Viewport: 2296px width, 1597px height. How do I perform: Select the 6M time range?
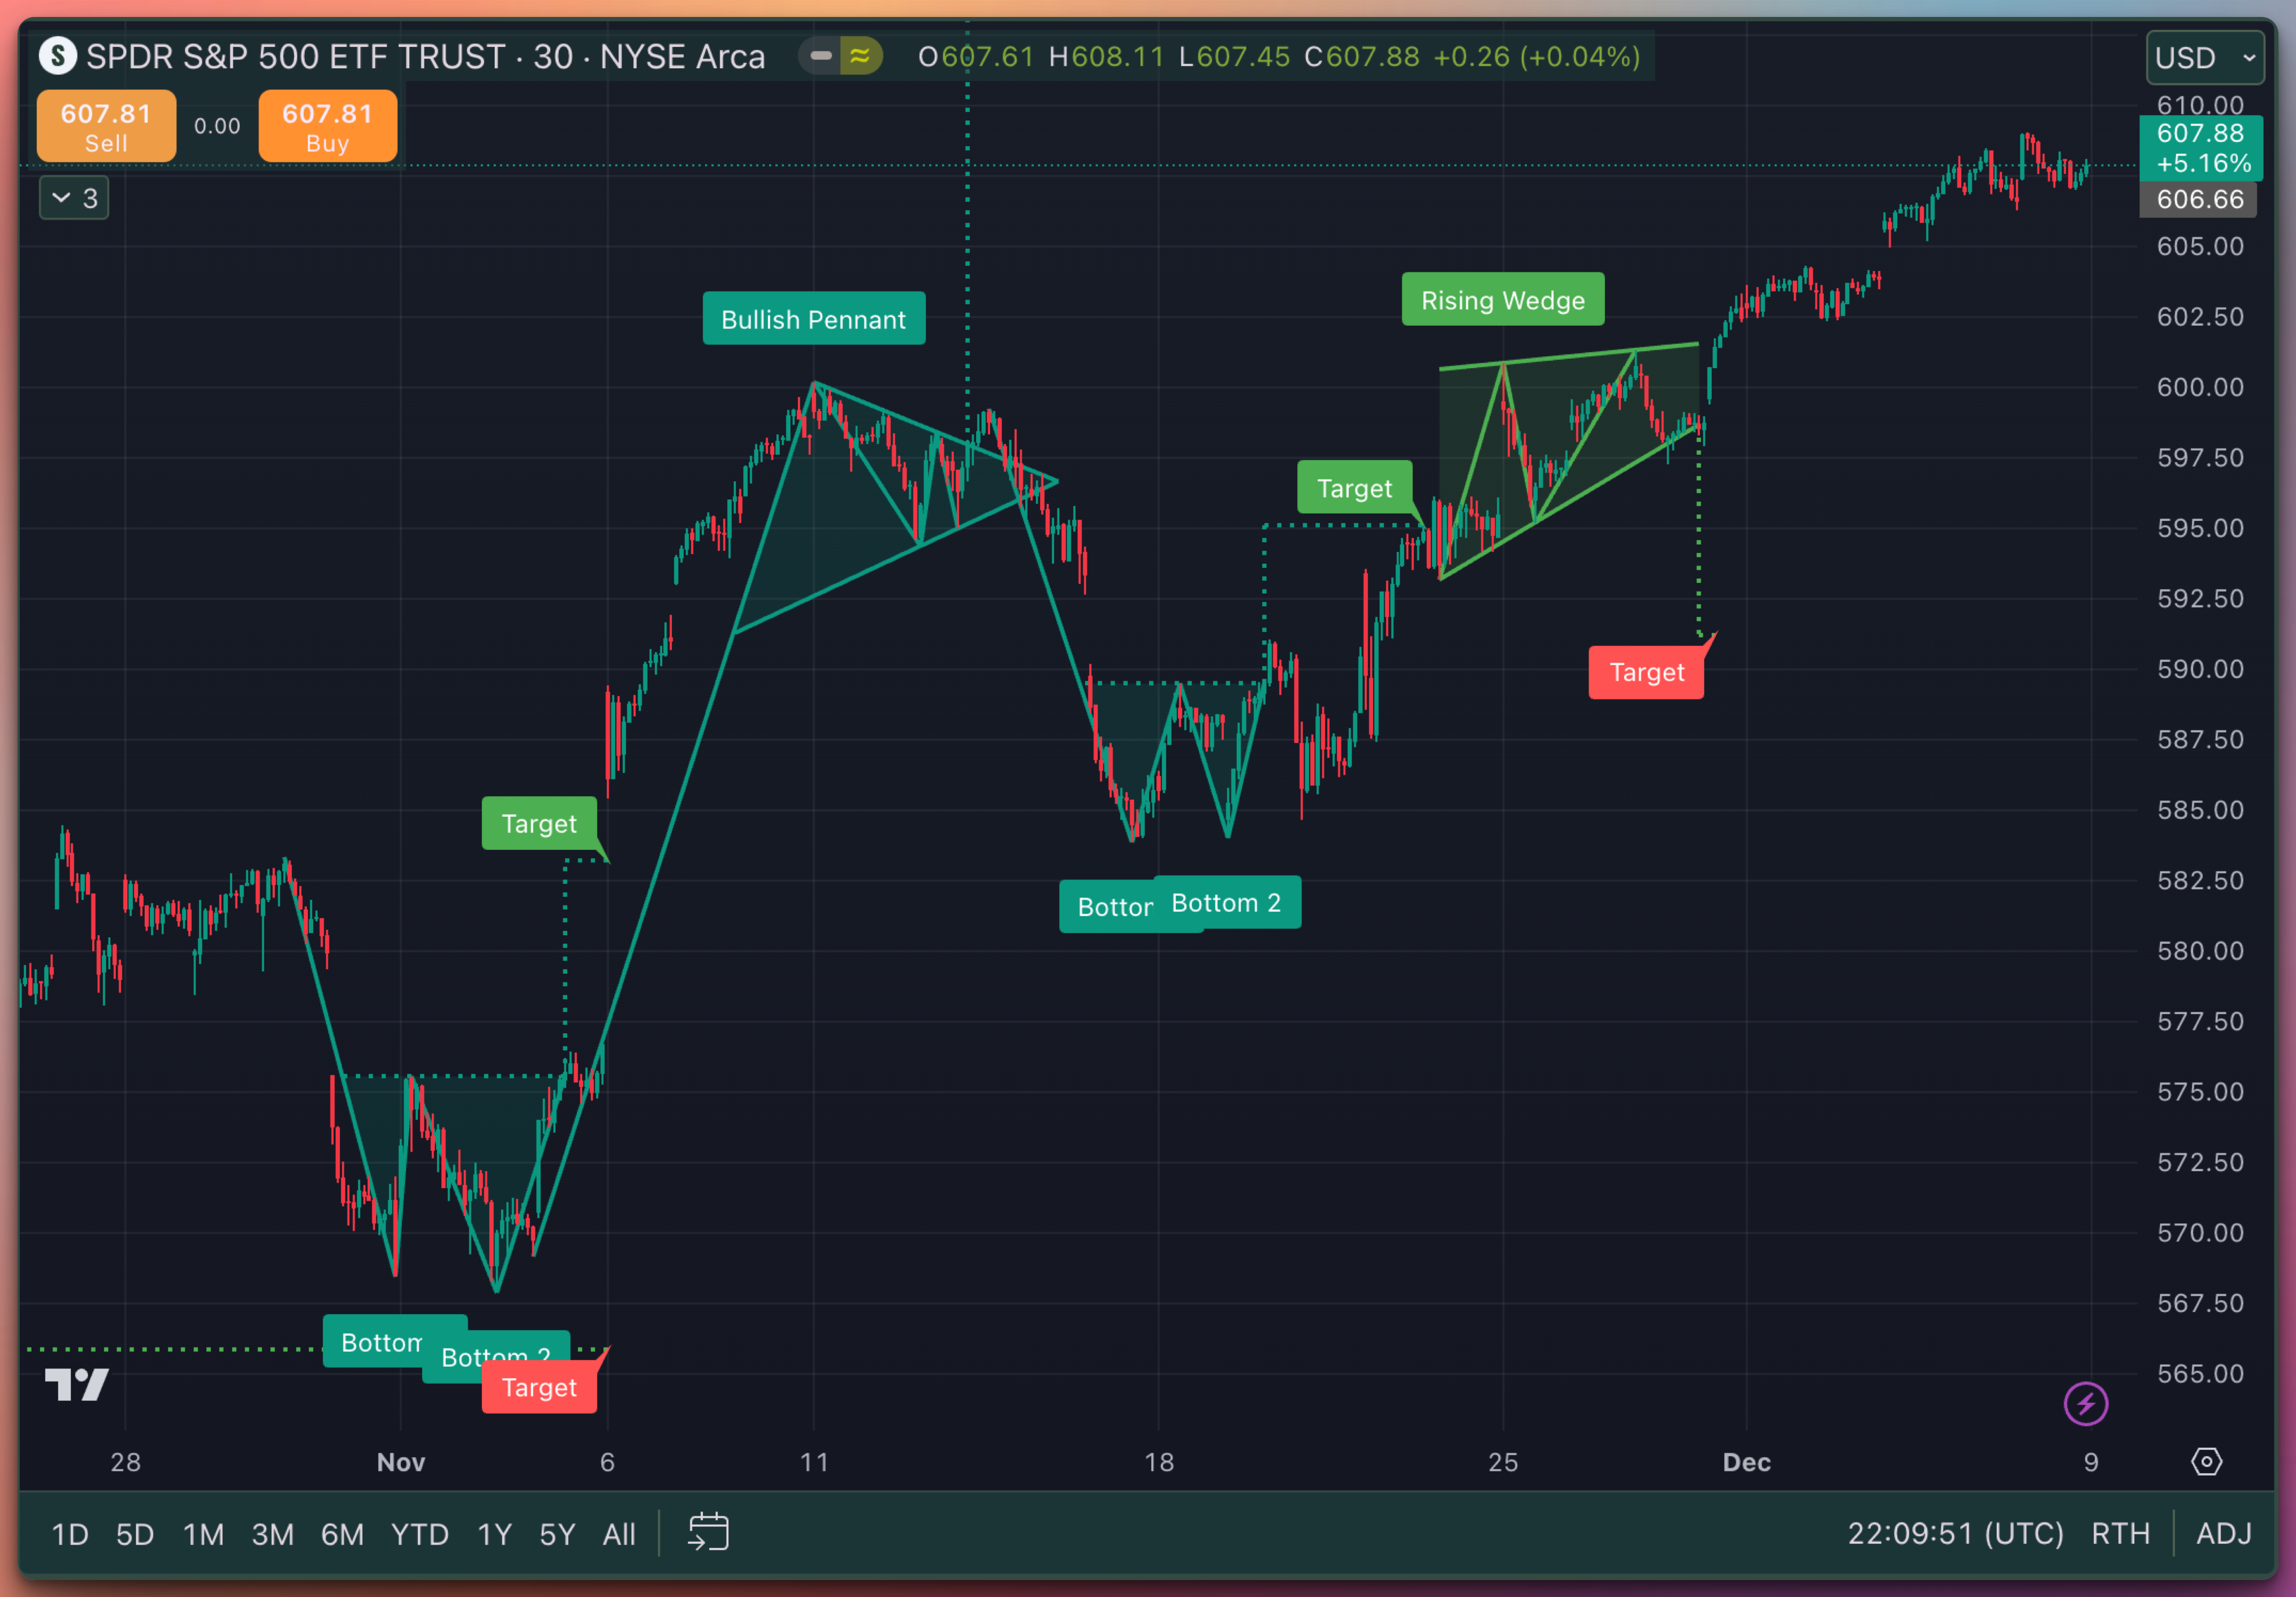(342, 1534)
